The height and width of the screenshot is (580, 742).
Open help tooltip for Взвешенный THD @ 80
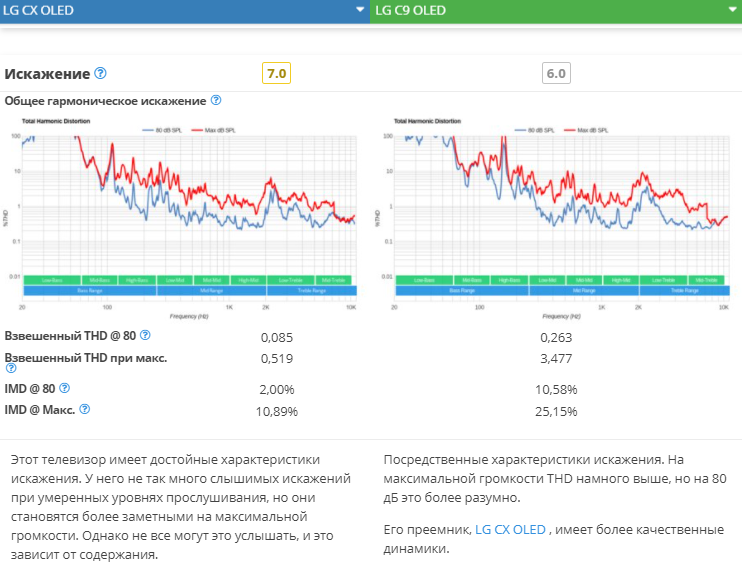[145, 336]
